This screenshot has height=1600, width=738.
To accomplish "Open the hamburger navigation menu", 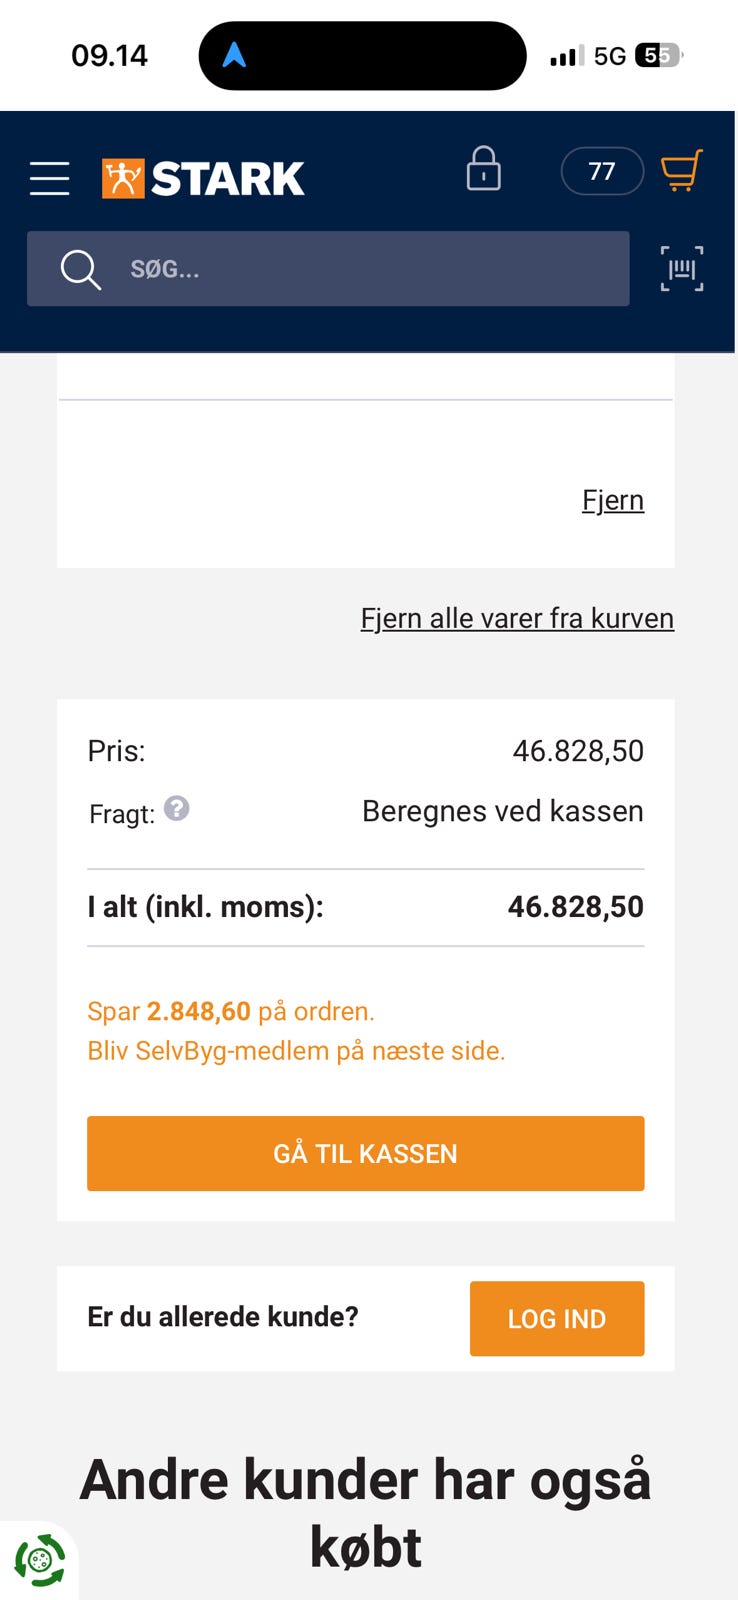I will pyautogui.click(x=49, y=178).
